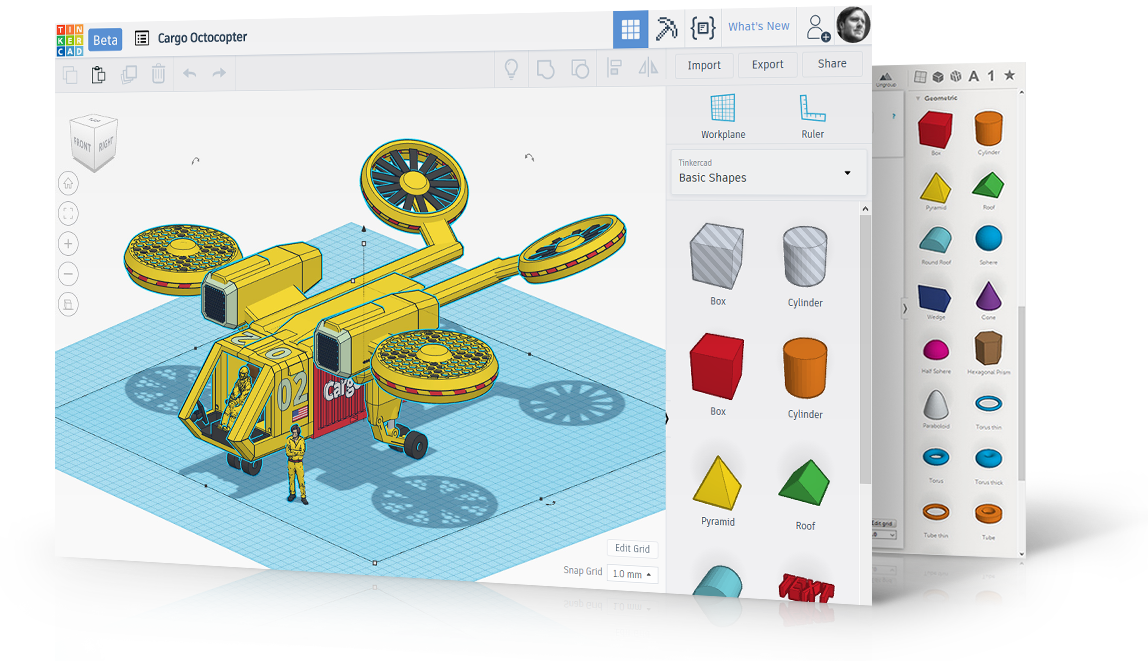
Task: Click the Copy icon in the toolbar
Action: point(70,75)
